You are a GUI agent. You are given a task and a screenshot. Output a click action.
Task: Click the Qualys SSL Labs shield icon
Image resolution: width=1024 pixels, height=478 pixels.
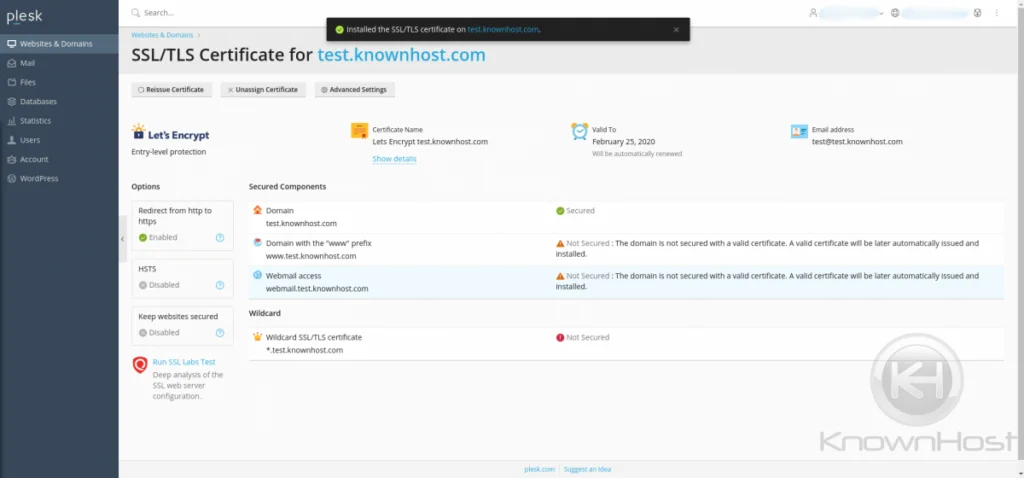140,365
